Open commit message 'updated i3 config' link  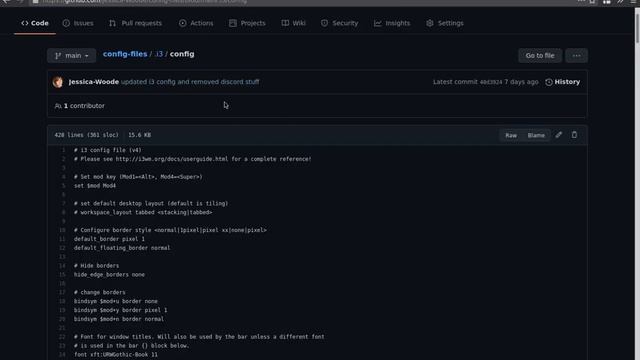190,82
